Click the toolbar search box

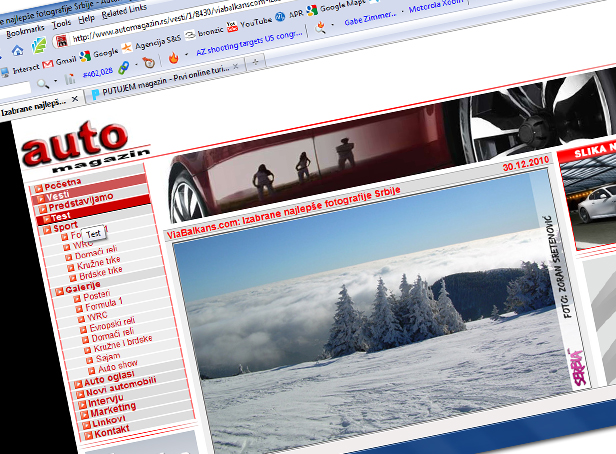[x=16, y=88]
